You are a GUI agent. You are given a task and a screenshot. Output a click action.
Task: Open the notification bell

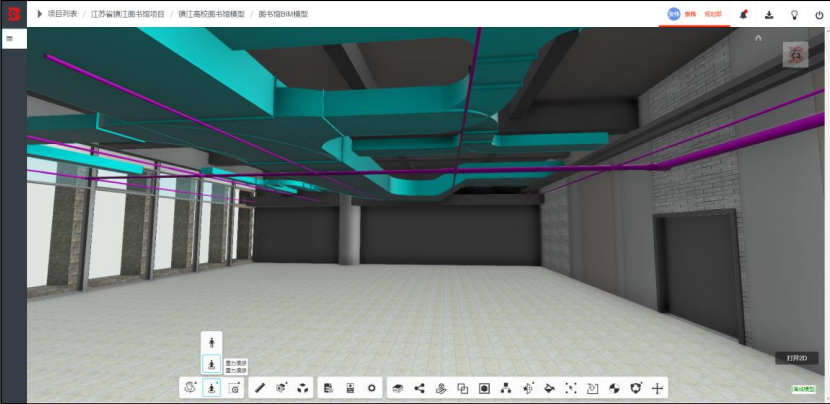click(x=744, y=15)
